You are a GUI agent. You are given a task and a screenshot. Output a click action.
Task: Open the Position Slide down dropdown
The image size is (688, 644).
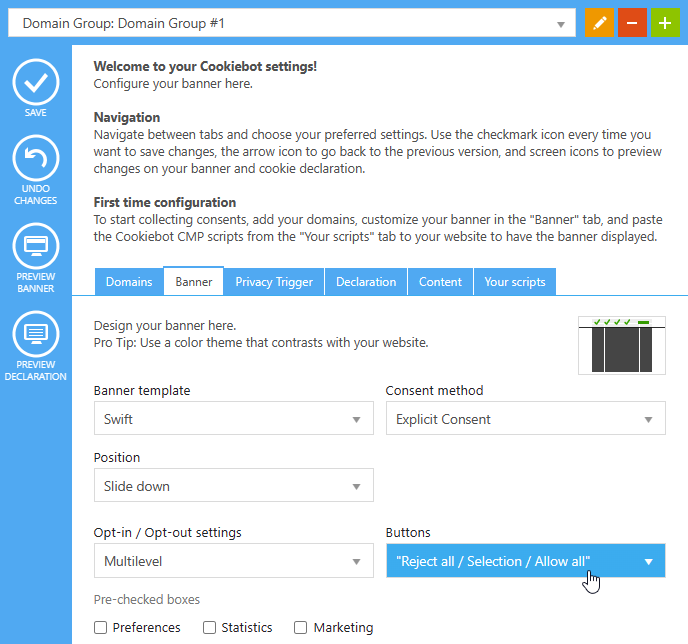click(234, 485)
